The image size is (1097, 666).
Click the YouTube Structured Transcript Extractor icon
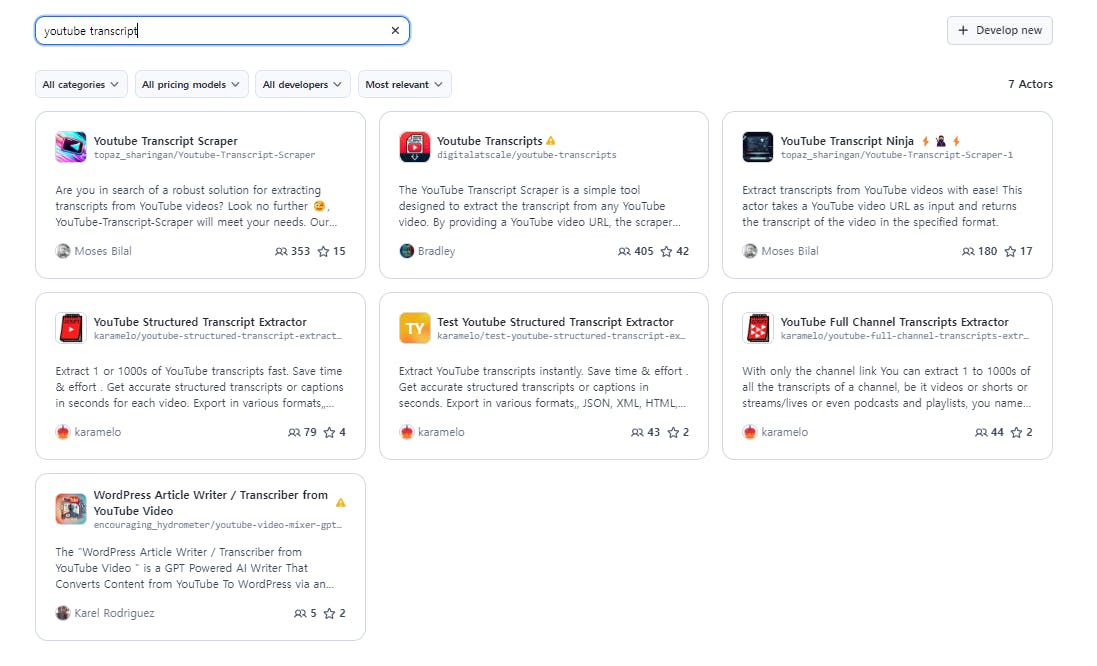point(71,328)
